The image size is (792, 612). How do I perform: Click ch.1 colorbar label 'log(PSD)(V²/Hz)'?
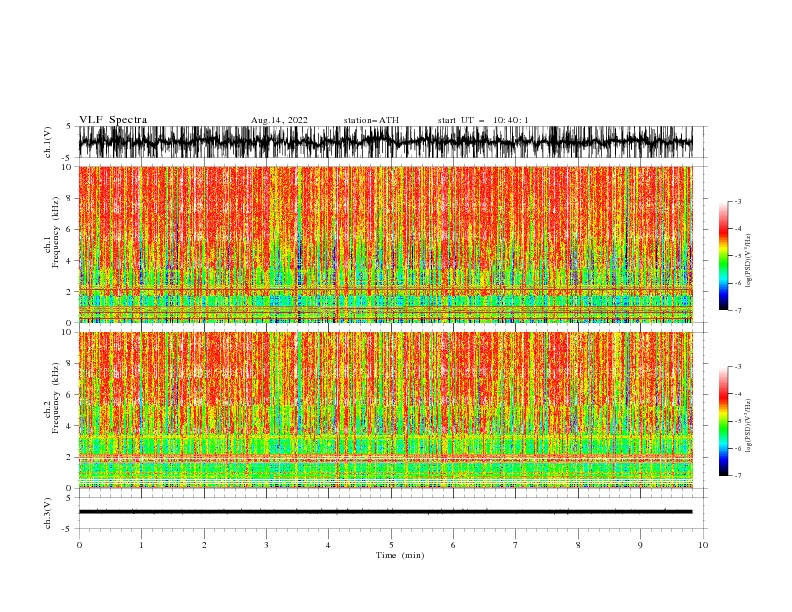(749, 261)
